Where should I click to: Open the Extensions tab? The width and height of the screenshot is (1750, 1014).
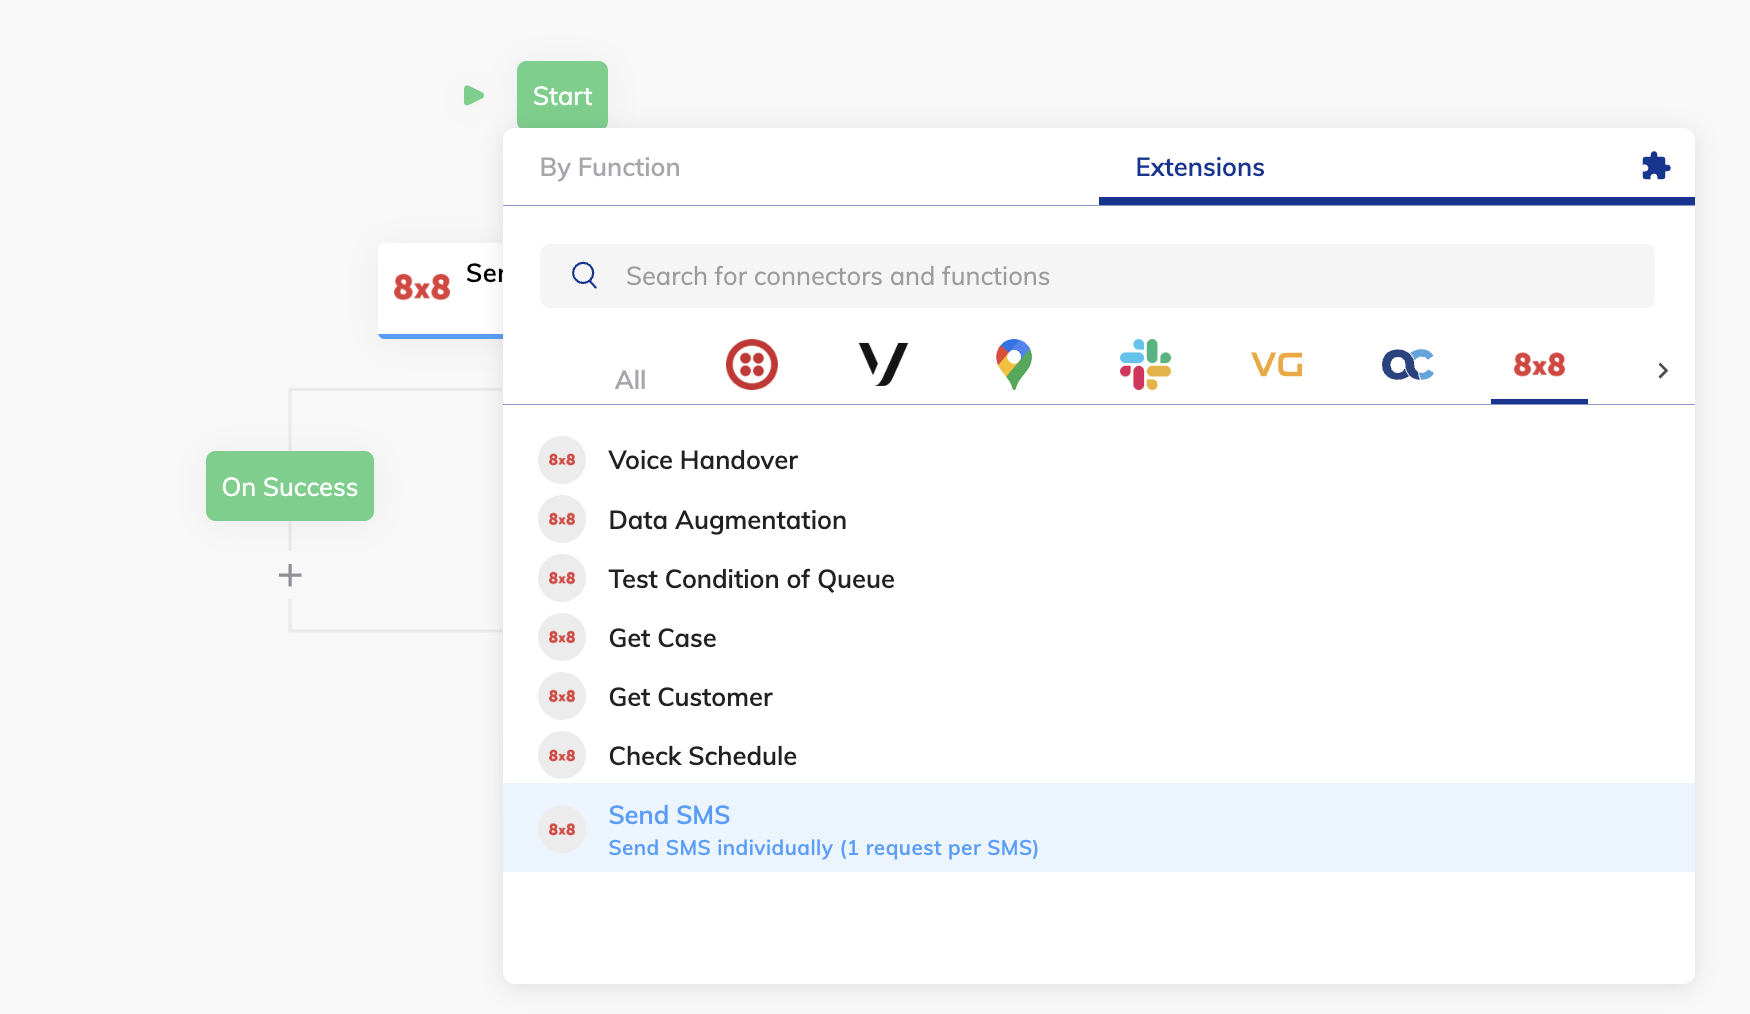point(1199,167)
